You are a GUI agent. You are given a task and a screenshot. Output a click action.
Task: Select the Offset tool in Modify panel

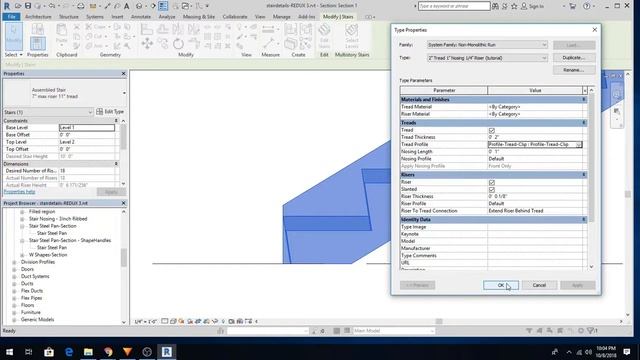[162, 29]
